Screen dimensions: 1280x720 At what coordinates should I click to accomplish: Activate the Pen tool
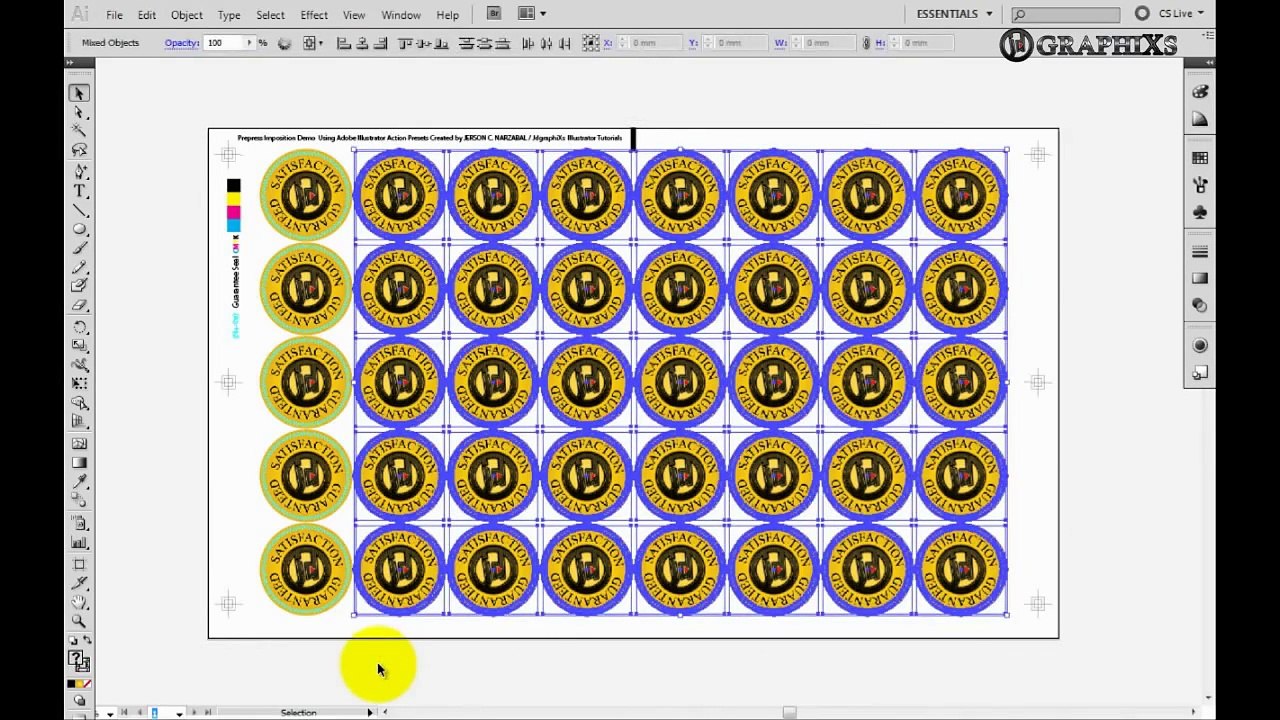(x=79, y=172)
